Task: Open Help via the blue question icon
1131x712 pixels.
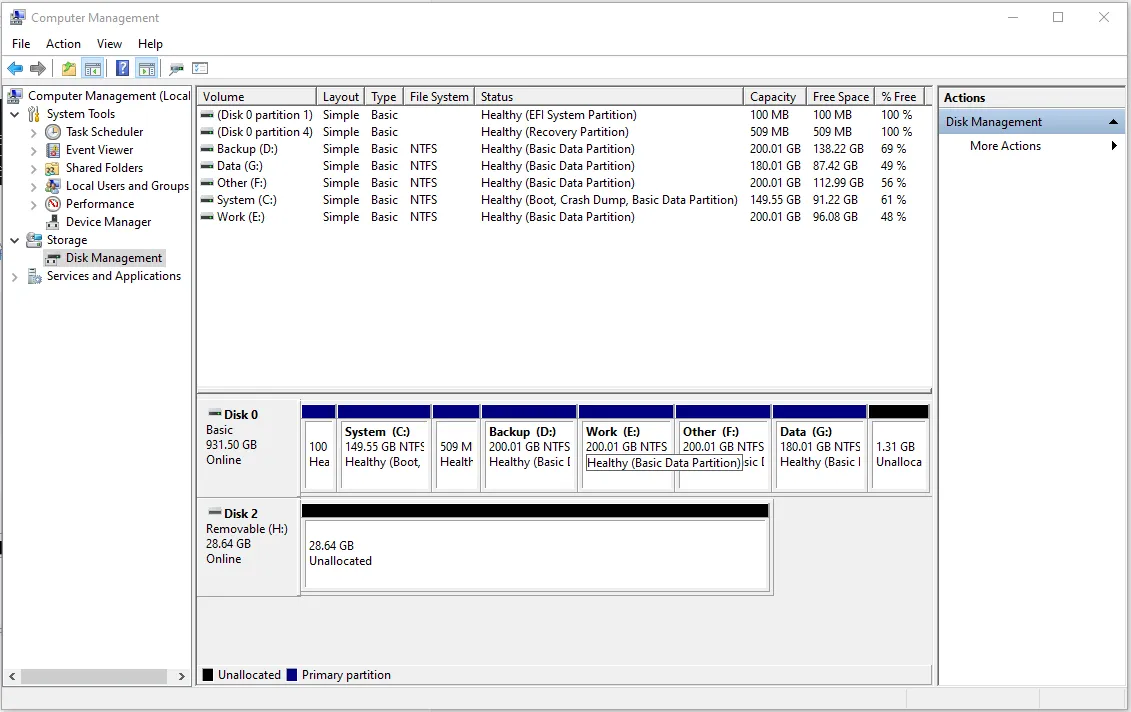Action: tap(123, 69)
